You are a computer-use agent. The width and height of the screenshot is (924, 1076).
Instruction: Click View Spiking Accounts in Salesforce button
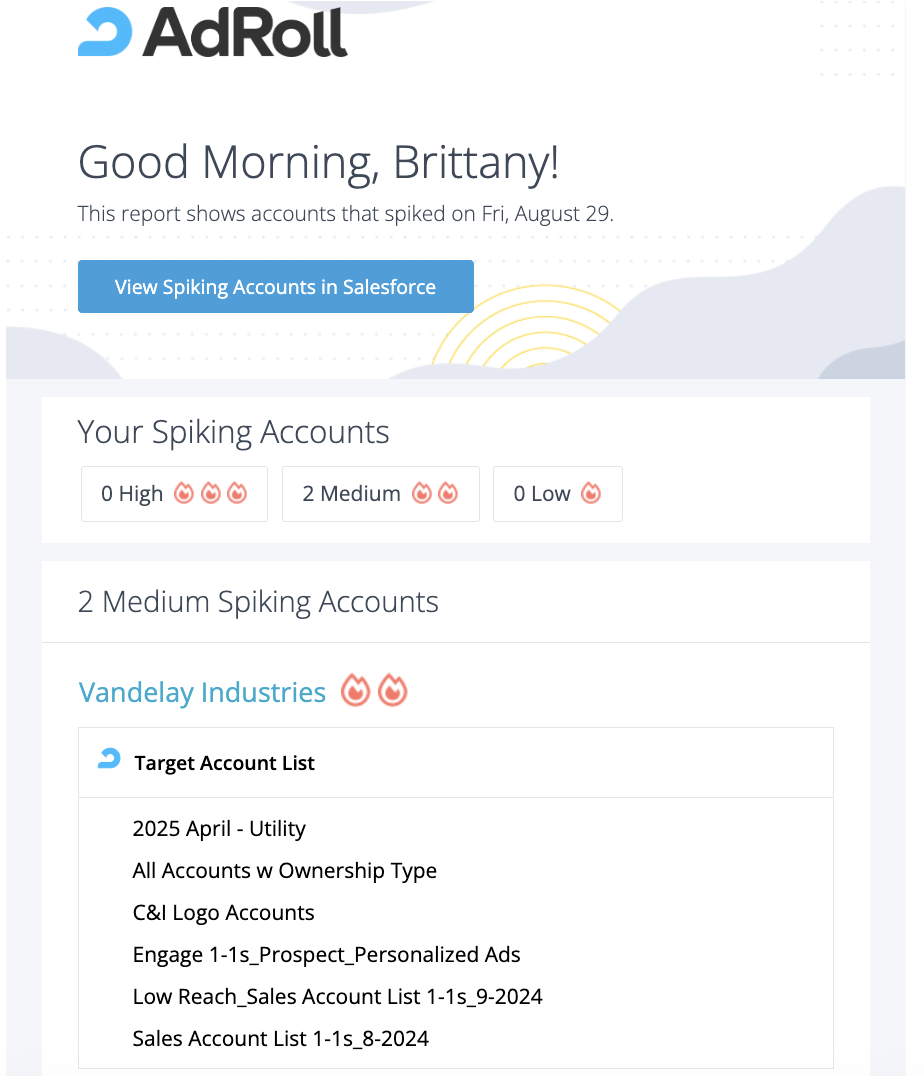(275, 287)
